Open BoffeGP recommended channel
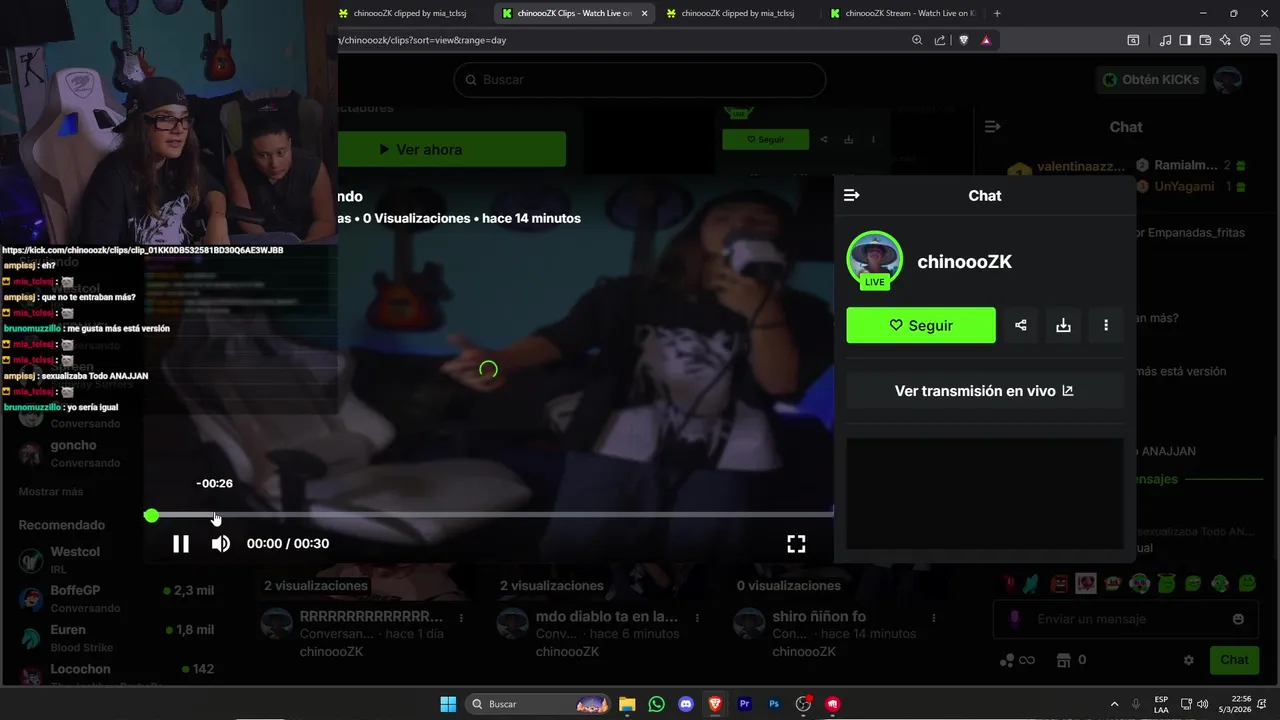This screenshot has width=1280, height=720. coord(118,599)
